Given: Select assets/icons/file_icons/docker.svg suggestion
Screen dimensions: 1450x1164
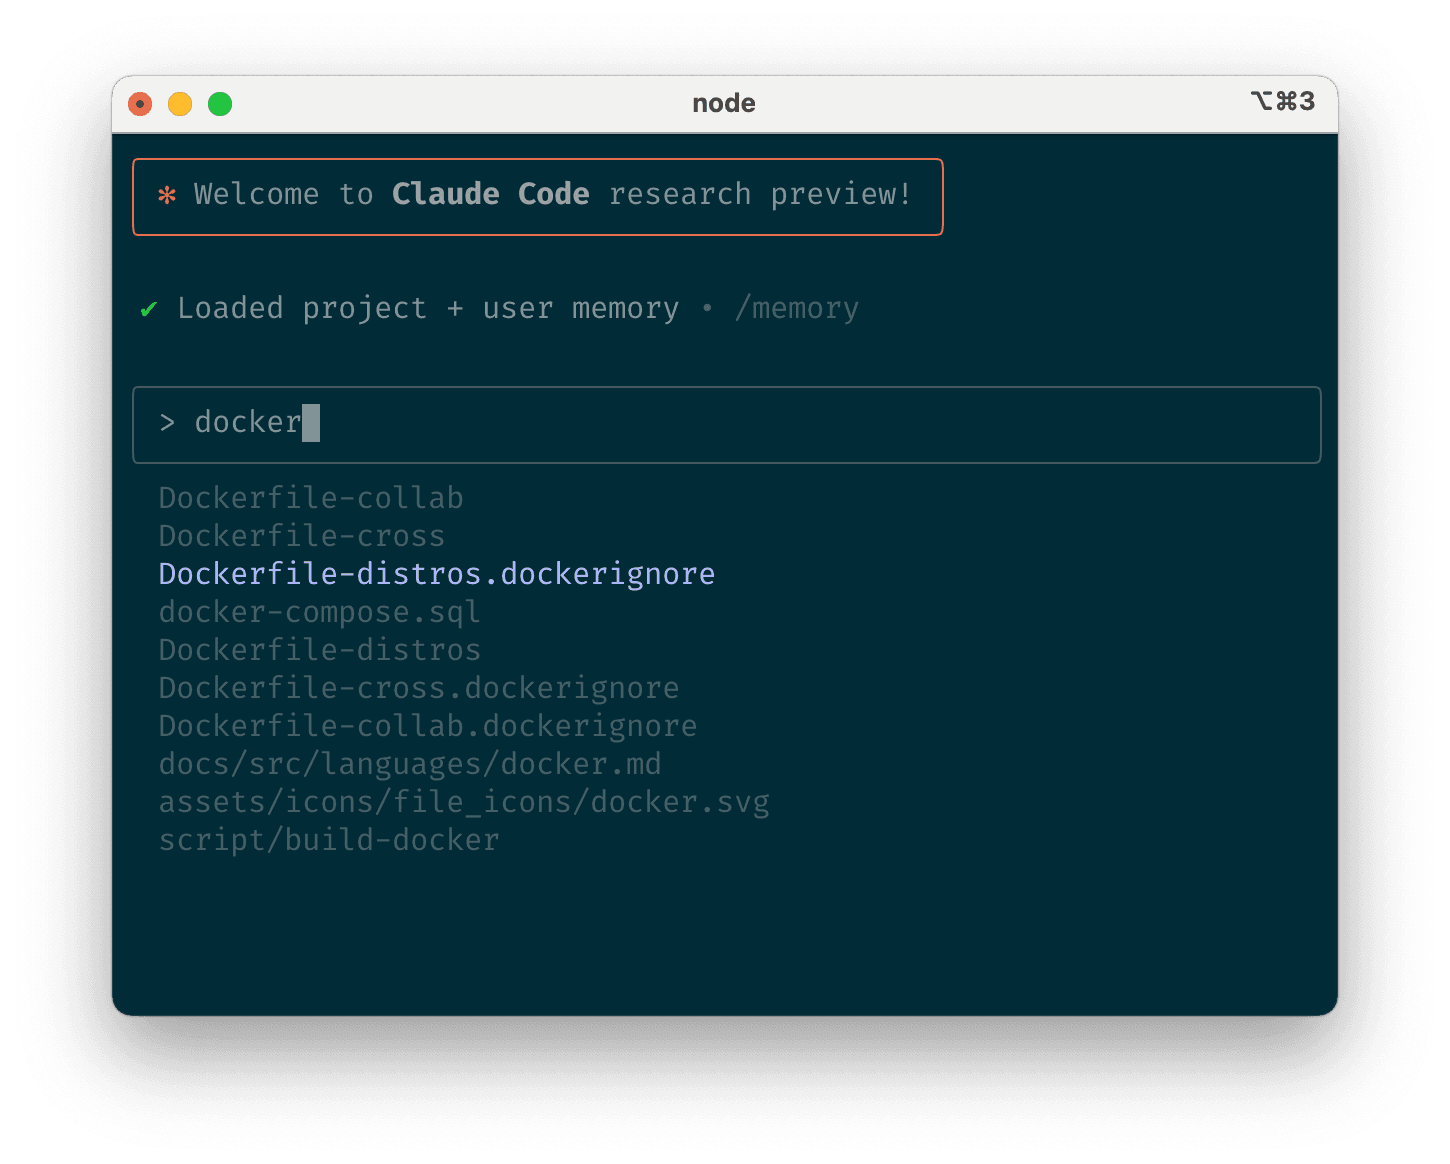Looking at the screenshot, I should click(464, 802).
